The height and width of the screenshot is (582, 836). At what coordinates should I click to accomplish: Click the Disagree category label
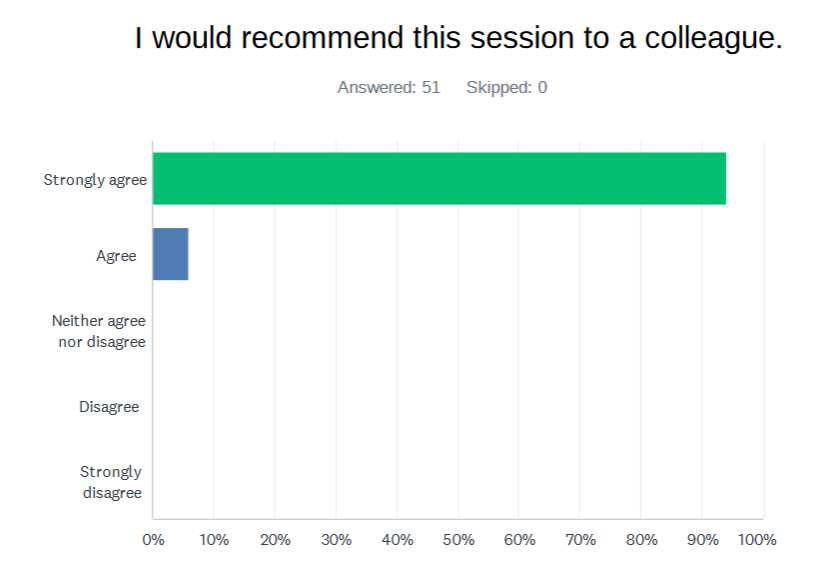coord(109,407)
